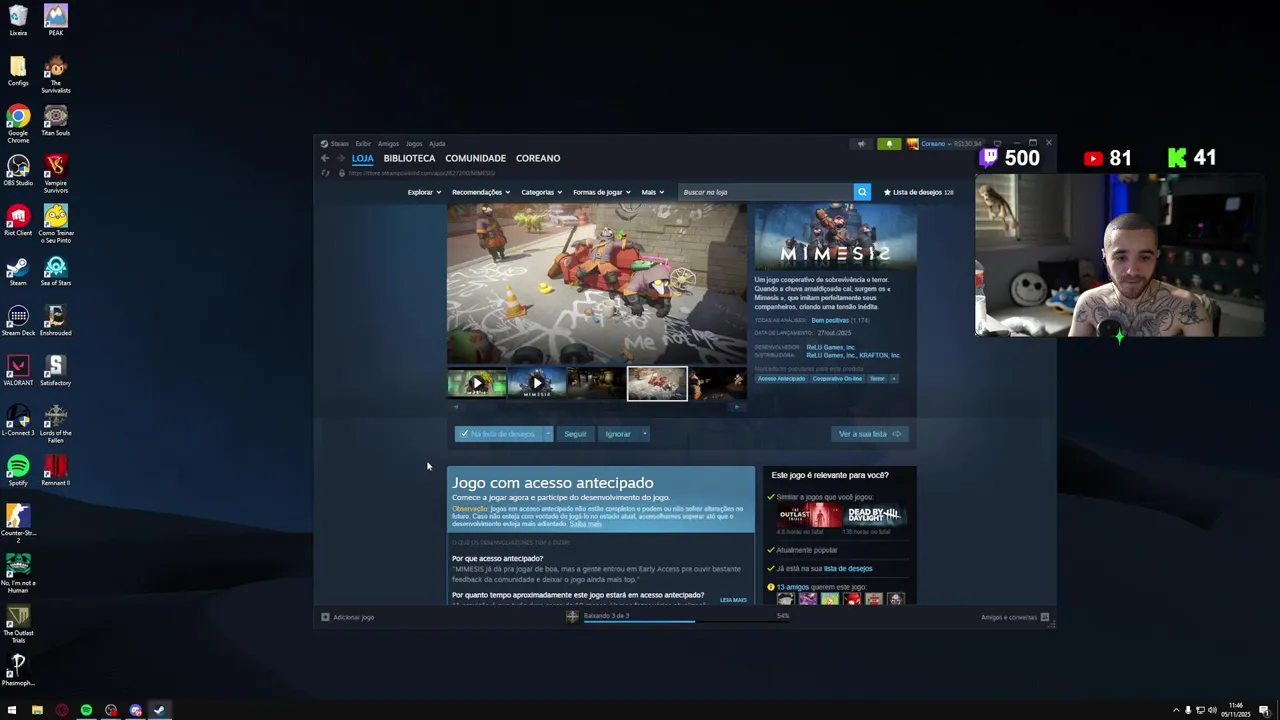Click the 'Acesso Antecipado' tag
The image size is (1280, 720).
(x=781, y=379)
